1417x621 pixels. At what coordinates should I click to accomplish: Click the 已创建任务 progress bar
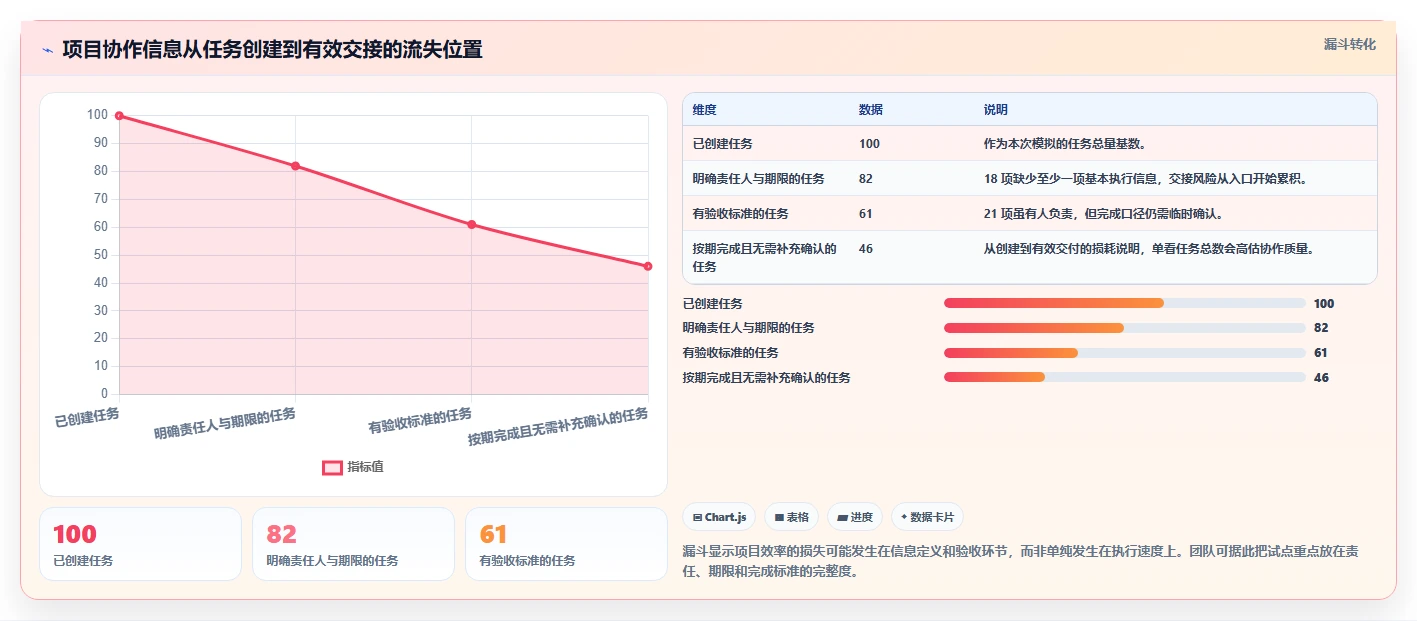click(1124, 303)
